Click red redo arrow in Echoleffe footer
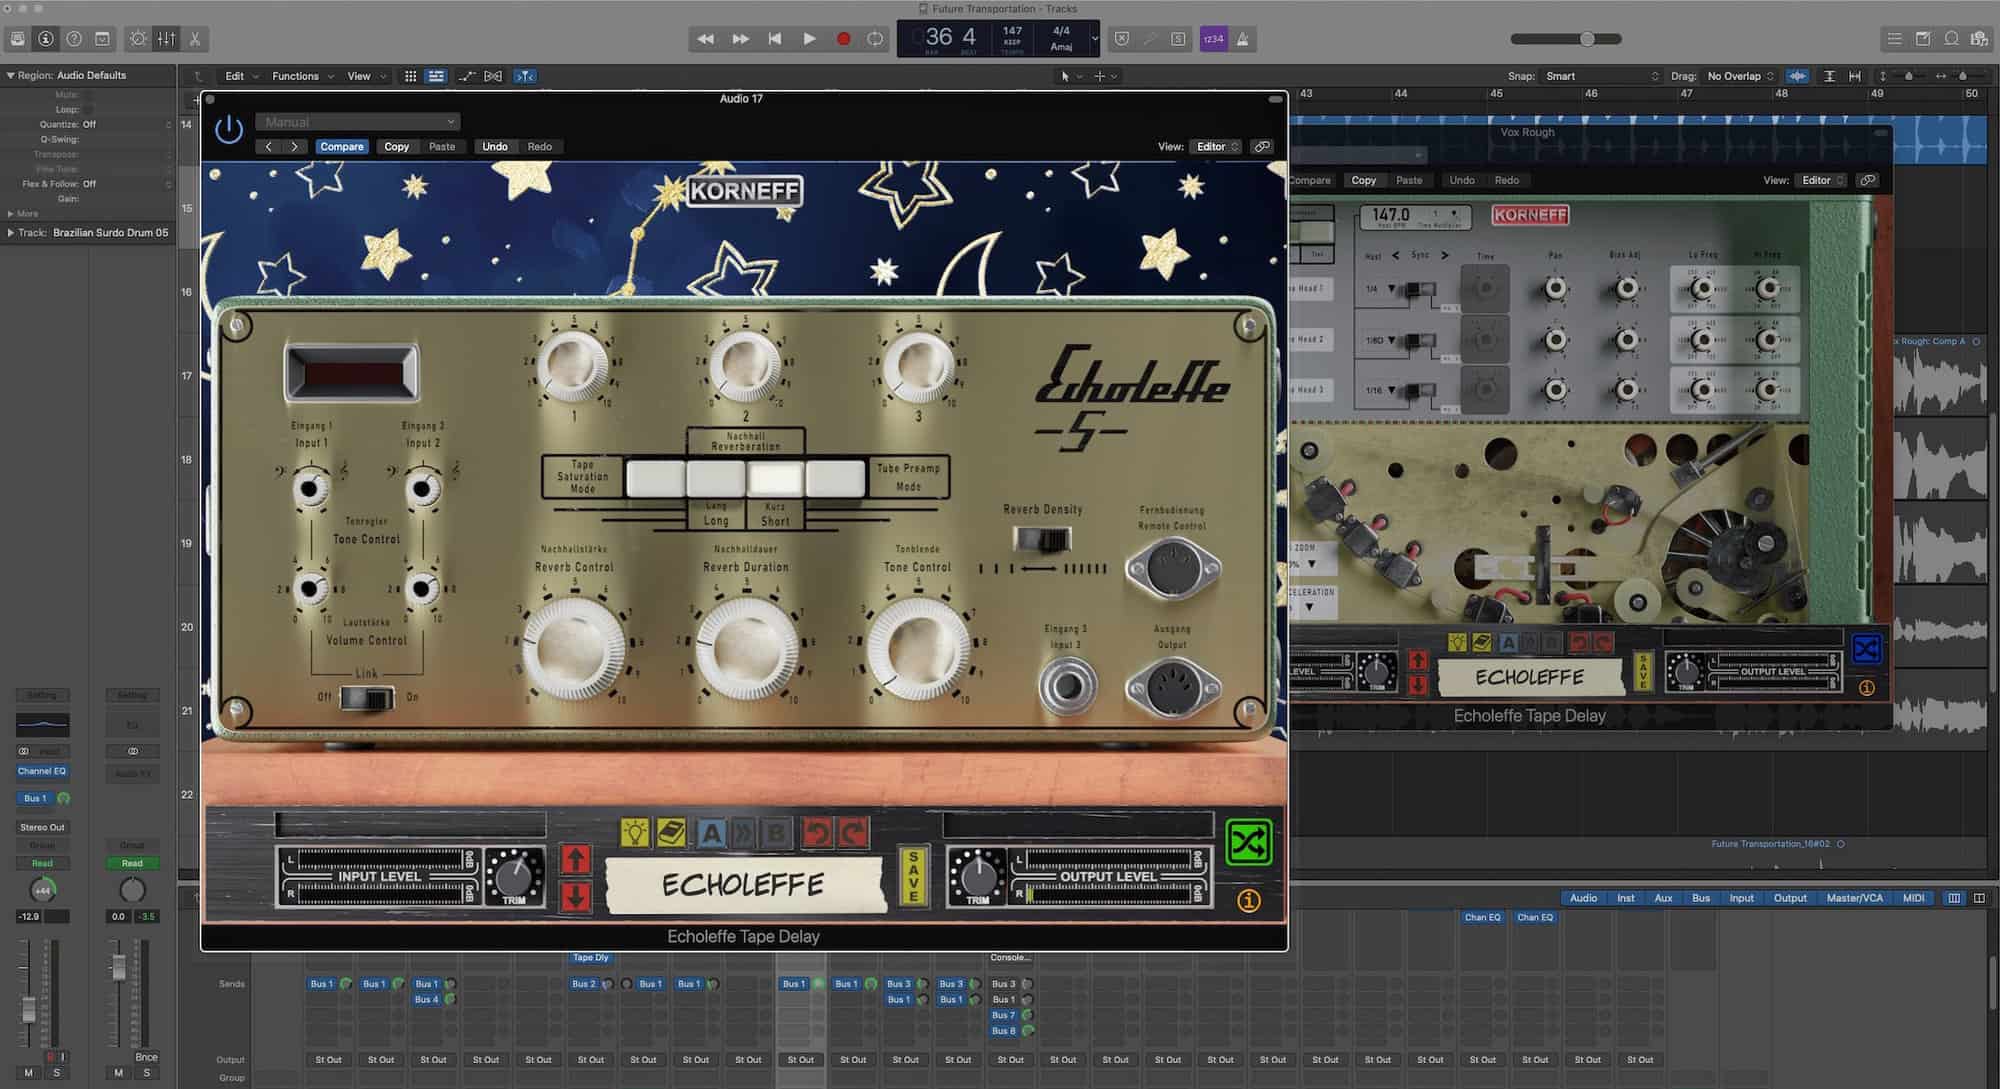The image size is (2000, 1089). coord(853,832)
